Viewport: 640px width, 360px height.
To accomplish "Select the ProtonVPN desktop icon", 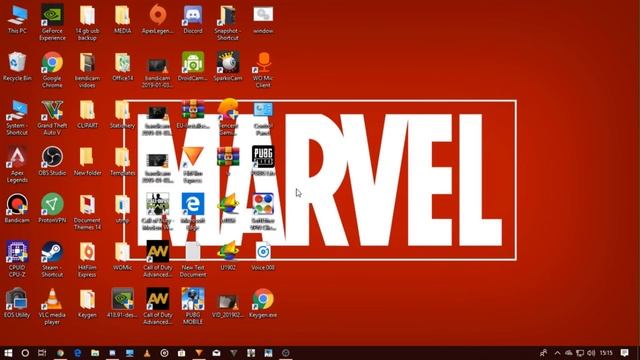I will pyautogui.click(x=52, y=209).
